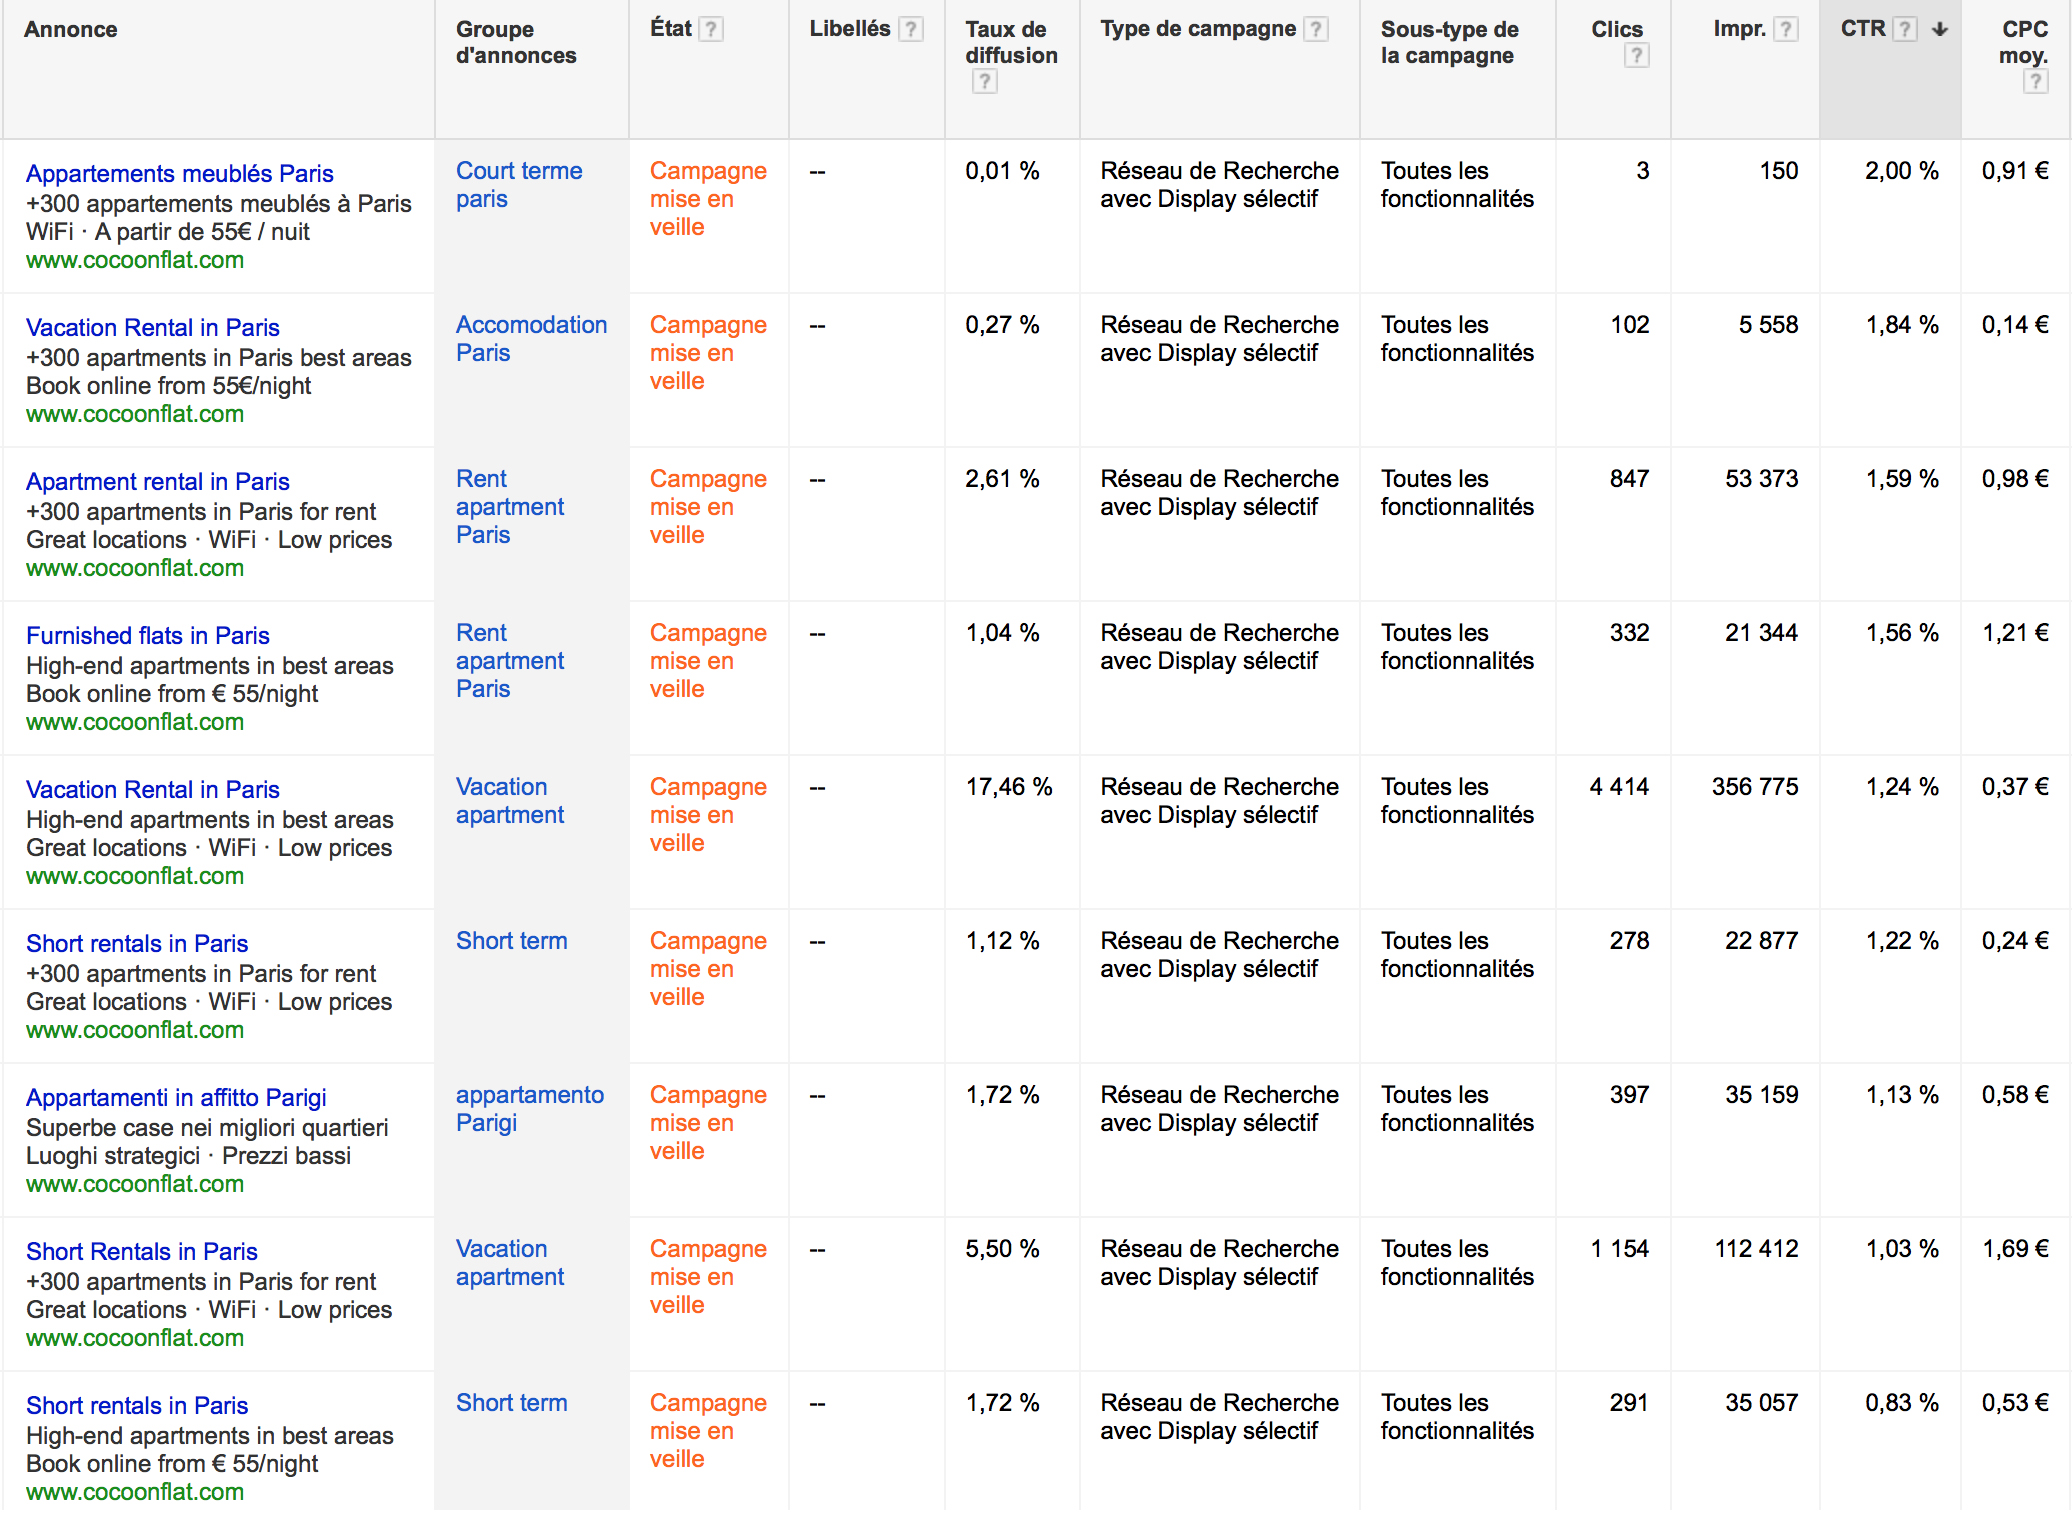Open help icon next to Libellés header
This screenshot has width=2072, height=1516.
pos(910,29)
